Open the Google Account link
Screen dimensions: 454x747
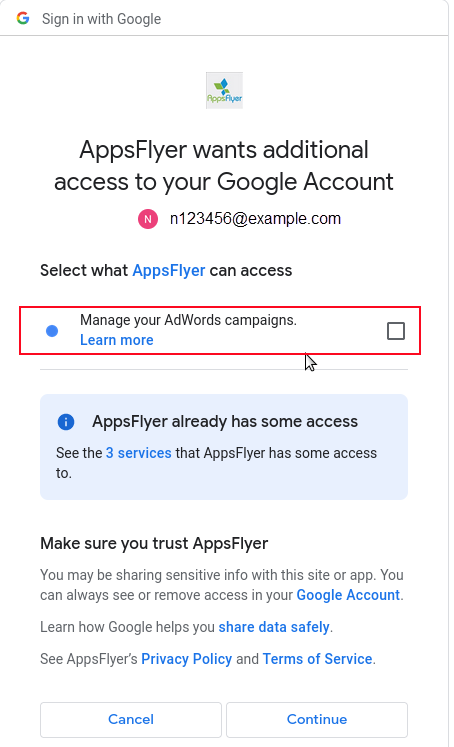click(x=348, y=595)
